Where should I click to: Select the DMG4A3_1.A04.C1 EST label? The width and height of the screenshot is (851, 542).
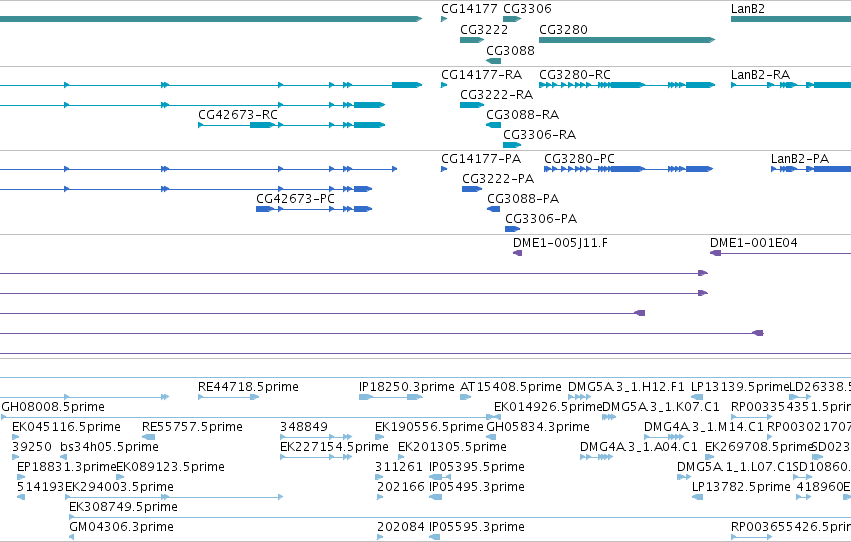tap(638, 447)
